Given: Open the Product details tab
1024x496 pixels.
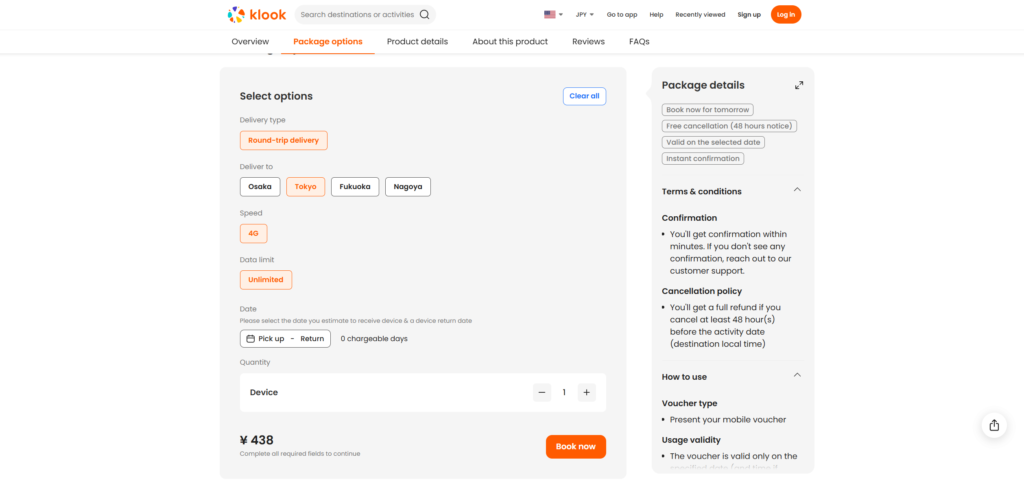Looking at the screenshot, I should (x=417, y=42).
